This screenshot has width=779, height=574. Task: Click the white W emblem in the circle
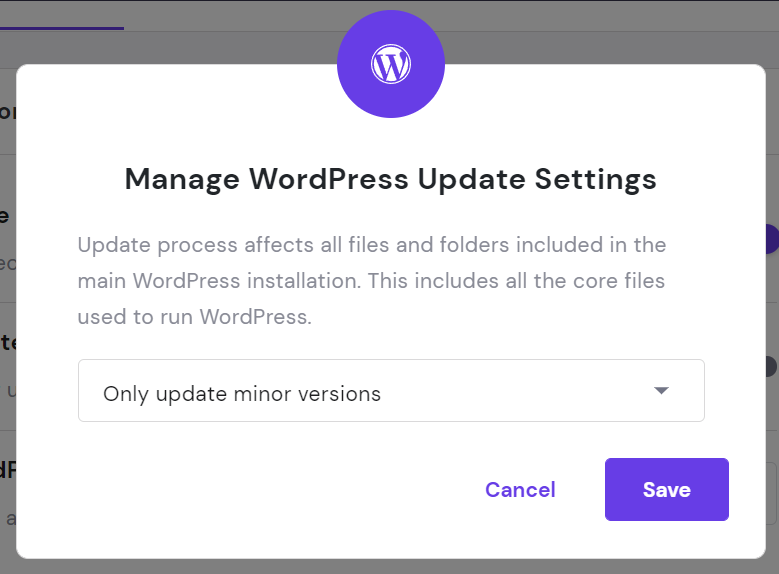click(391, 65)
